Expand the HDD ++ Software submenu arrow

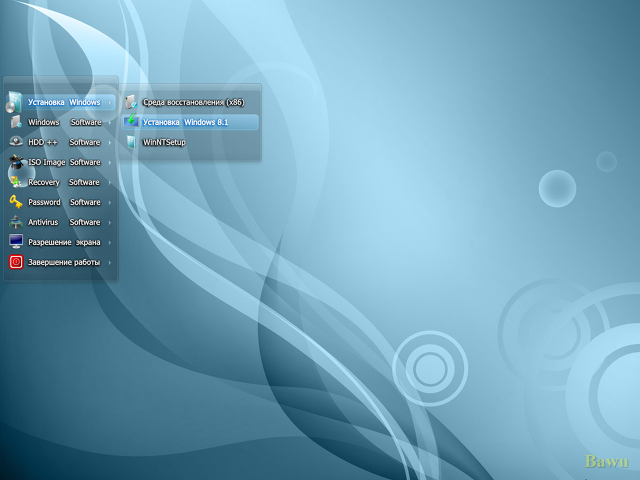tap(110, 142)
